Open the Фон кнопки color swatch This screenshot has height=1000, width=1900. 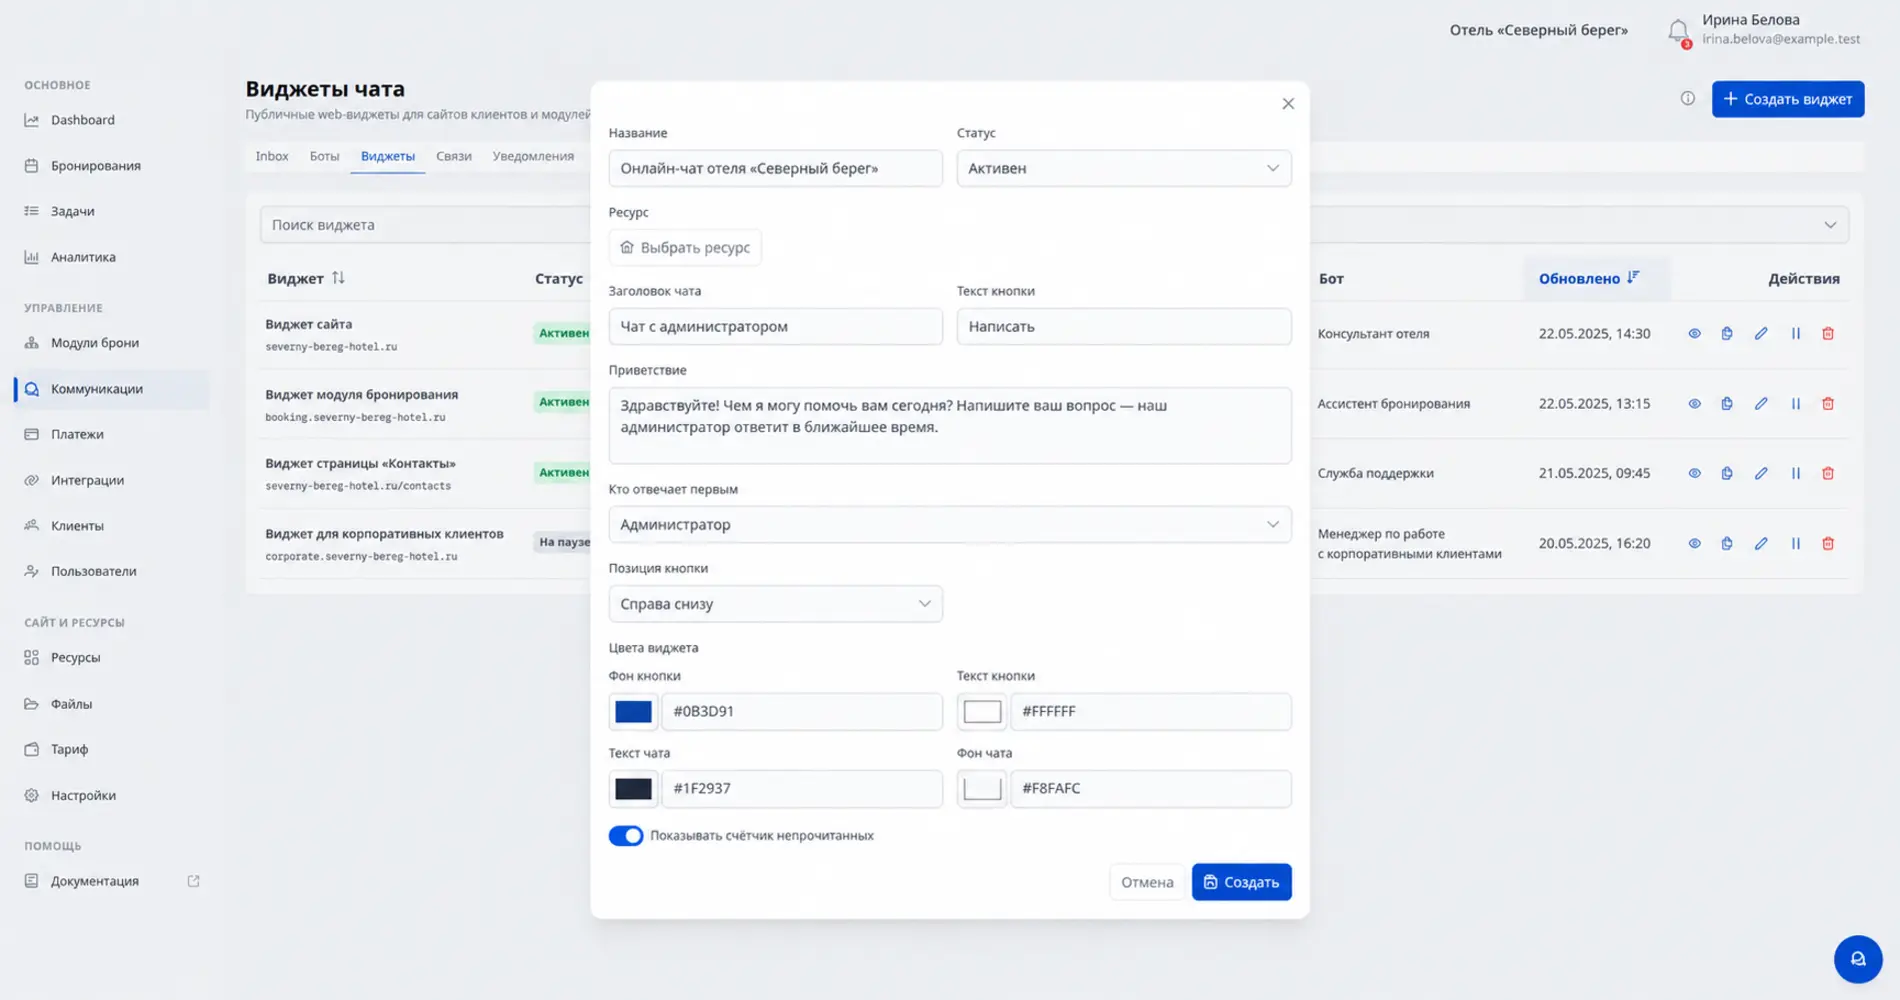[633, 711]
